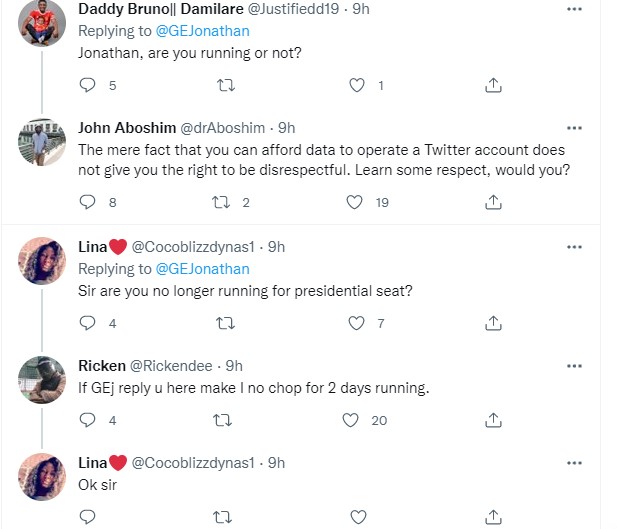Reply to Daddy Bruno's tweet

coord(88,86)
